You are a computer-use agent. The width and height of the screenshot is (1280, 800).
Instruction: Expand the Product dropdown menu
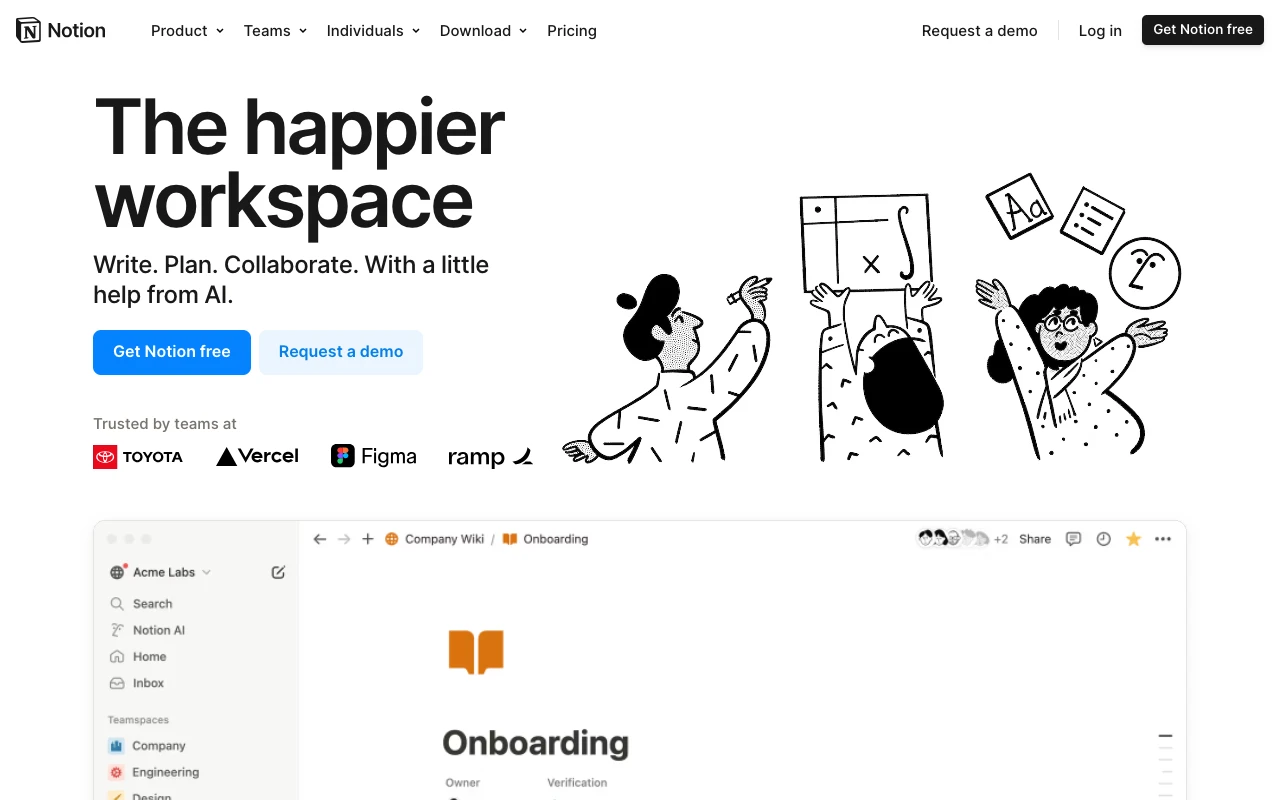(187, 31)
